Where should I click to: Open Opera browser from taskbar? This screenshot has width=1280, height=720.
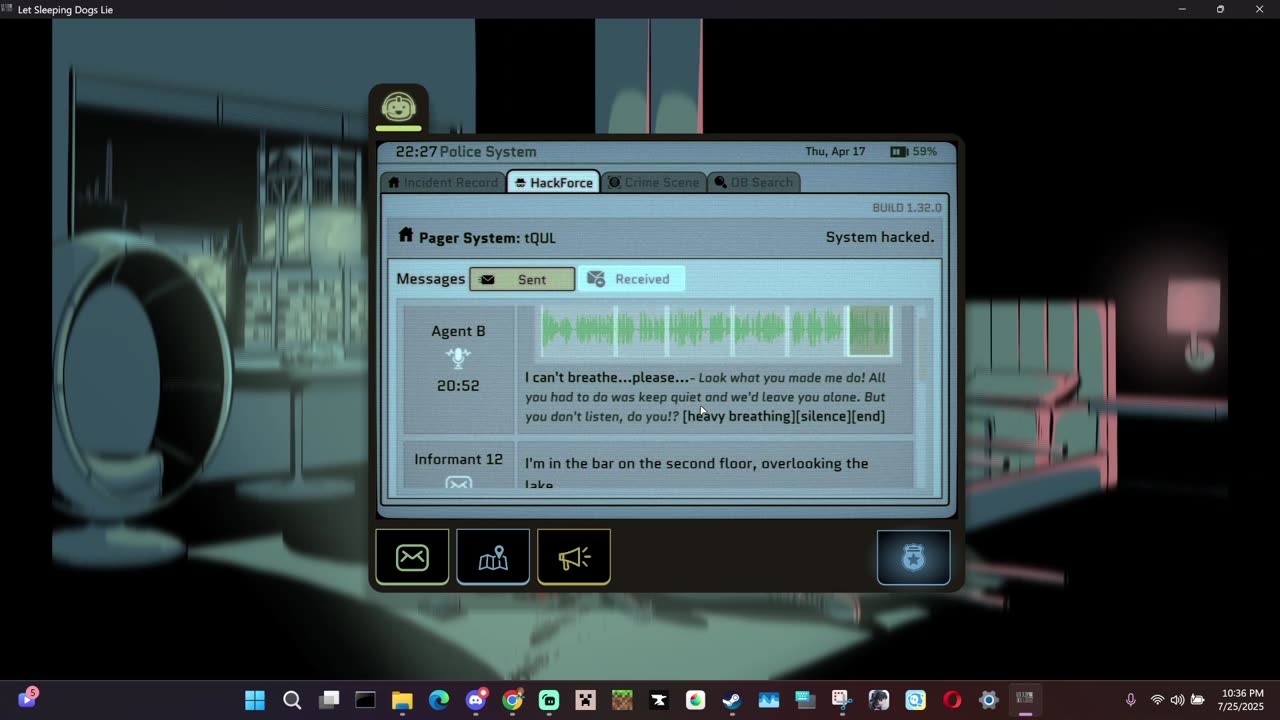952,700
